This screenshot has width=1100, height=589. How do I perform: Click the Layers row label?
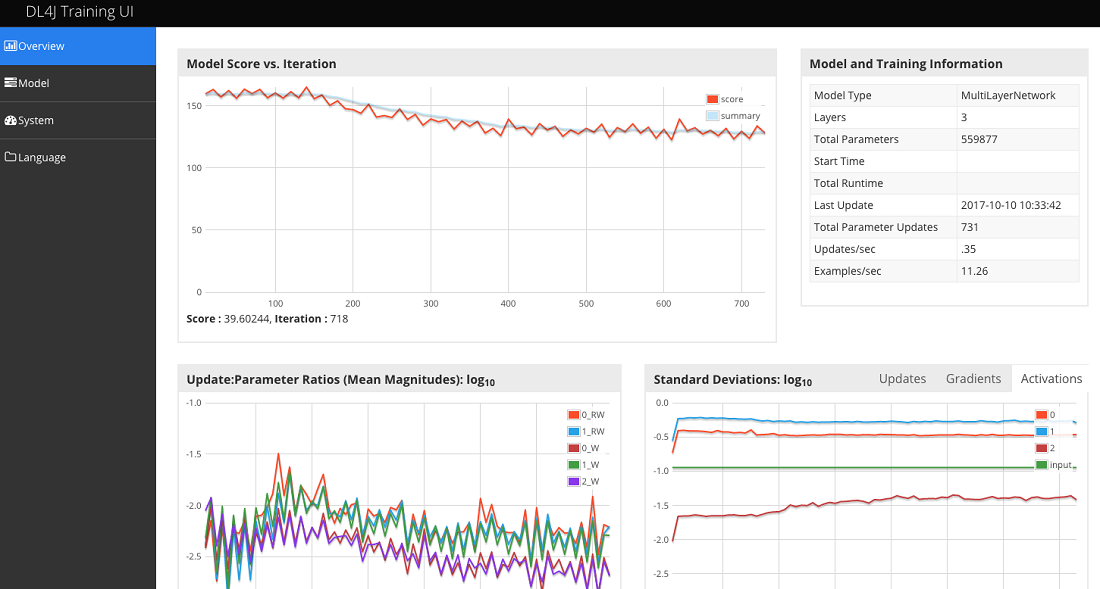830,117
